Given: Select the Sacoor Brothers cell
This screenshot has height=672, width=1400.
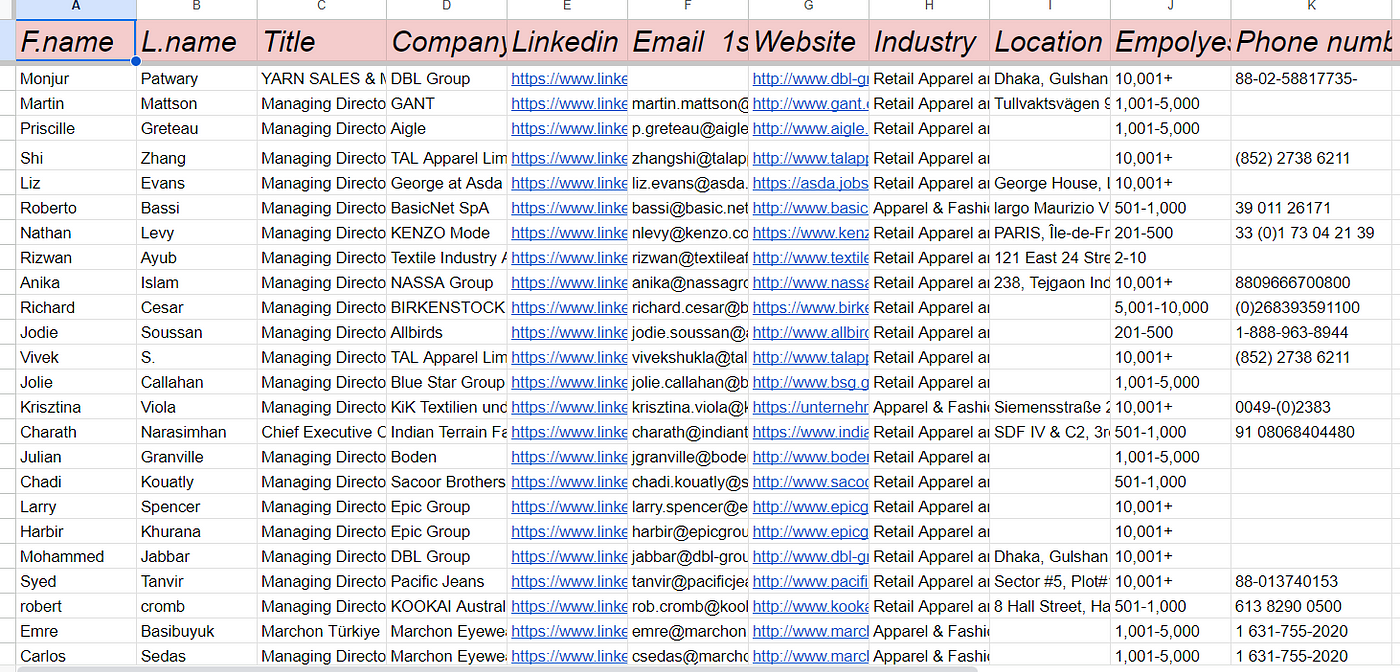Looking at the screenshot, I should tap(447, 482).
